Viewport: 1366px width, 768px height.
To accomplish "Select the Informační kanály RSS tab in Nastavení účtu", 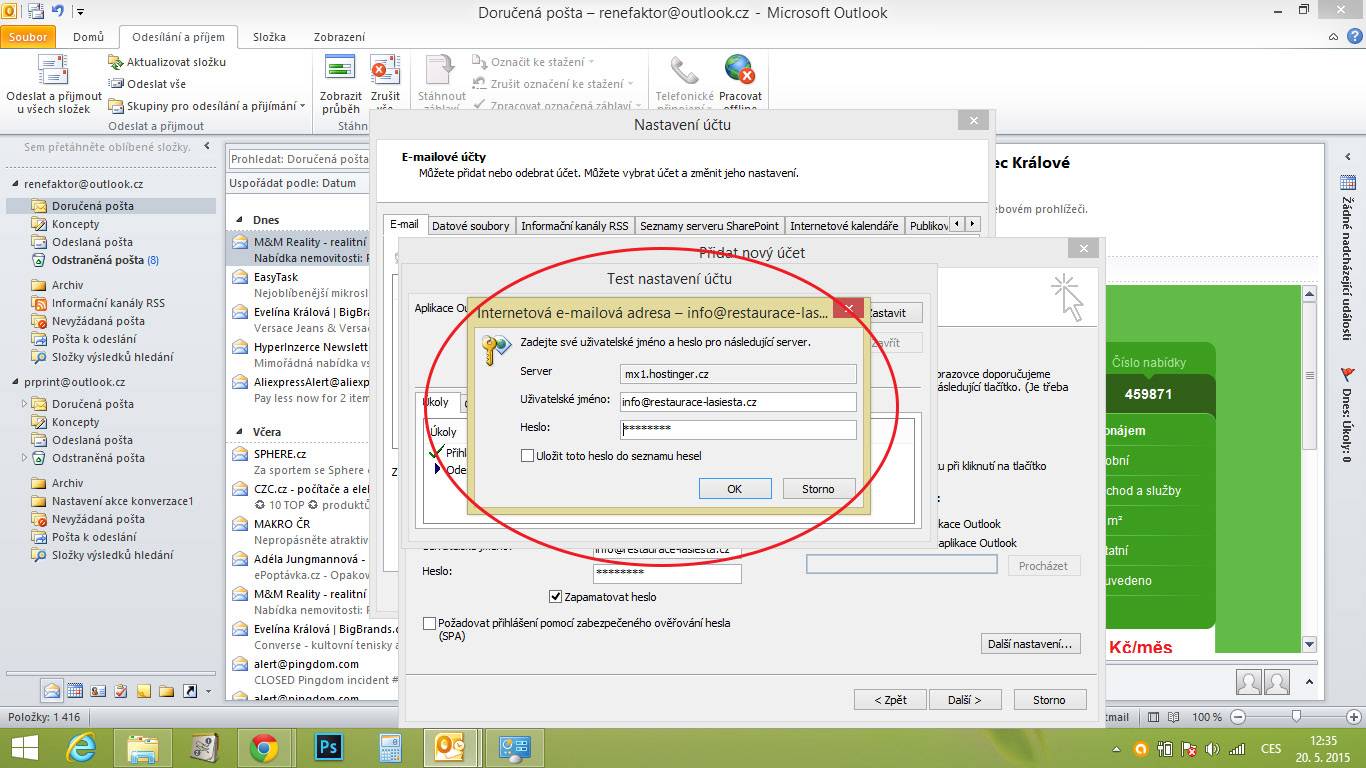I will [x=575, y=226].
